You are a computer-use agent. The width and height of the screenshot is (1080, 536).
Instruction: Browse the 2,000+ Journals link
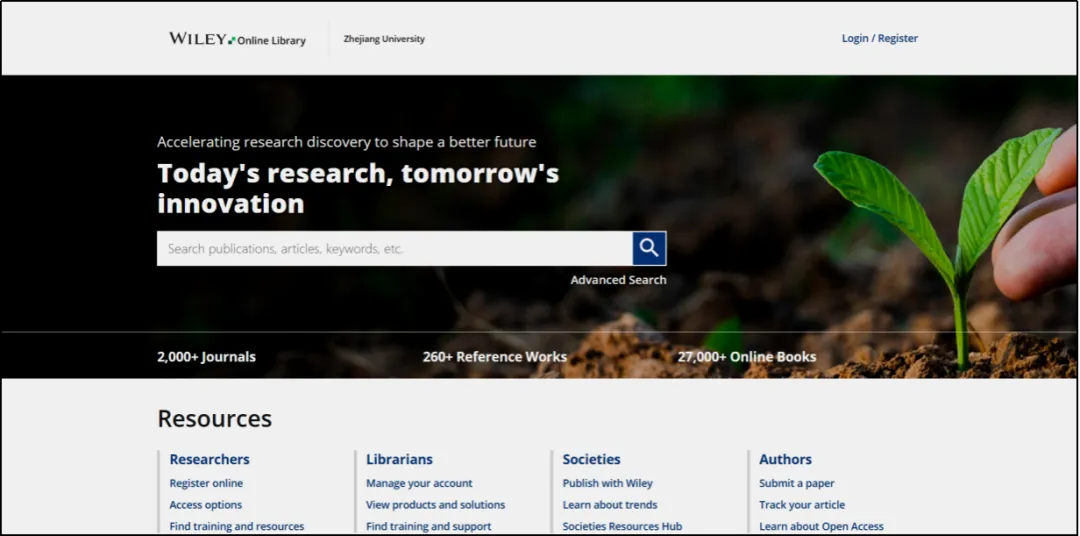[x=207, y=357]
